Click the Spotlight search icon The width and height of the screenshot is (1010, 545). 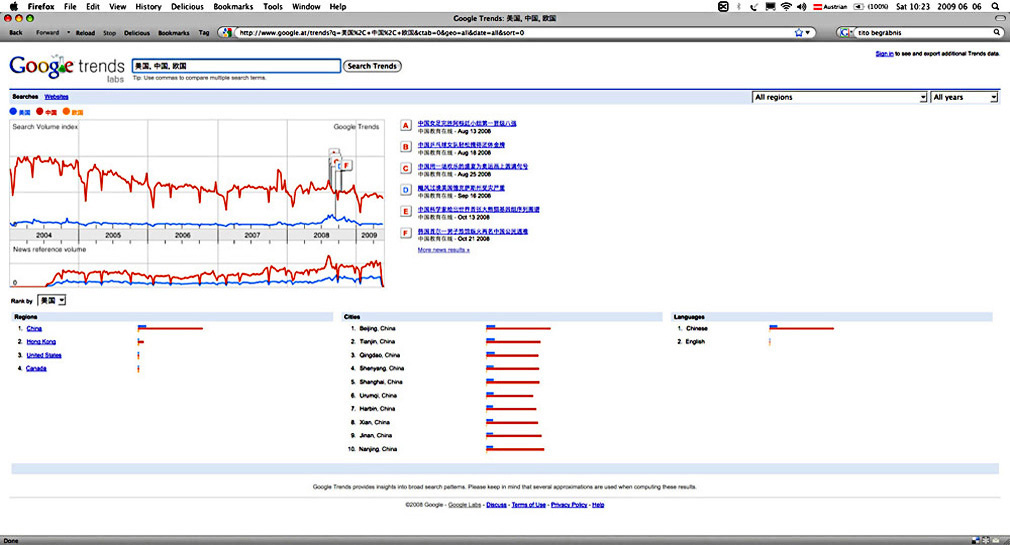pyautogui.click(x=995, y=6)
